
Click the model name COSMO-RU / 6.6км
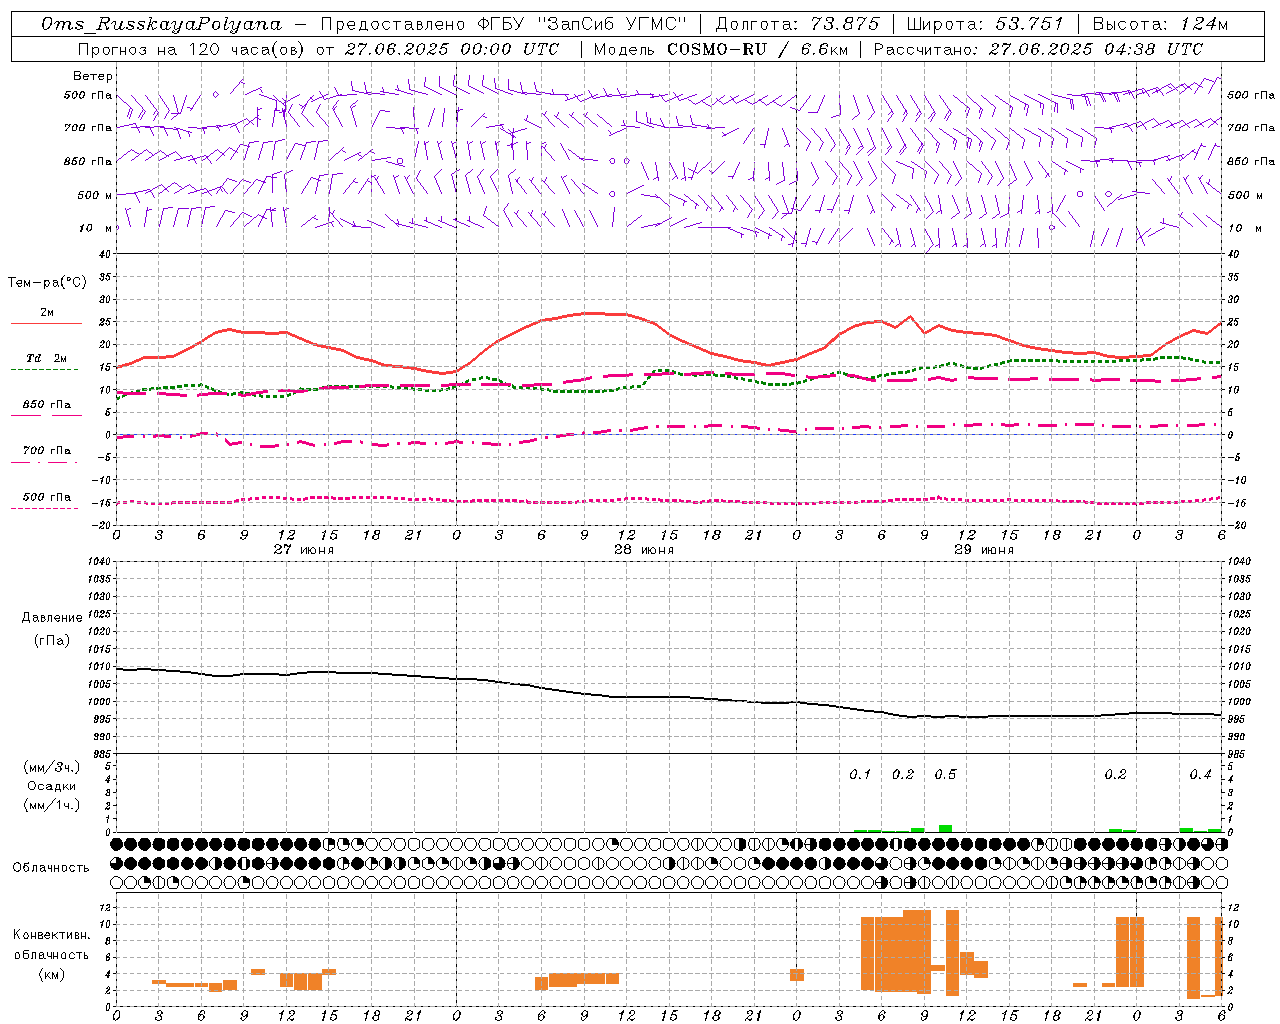point(758,49)
